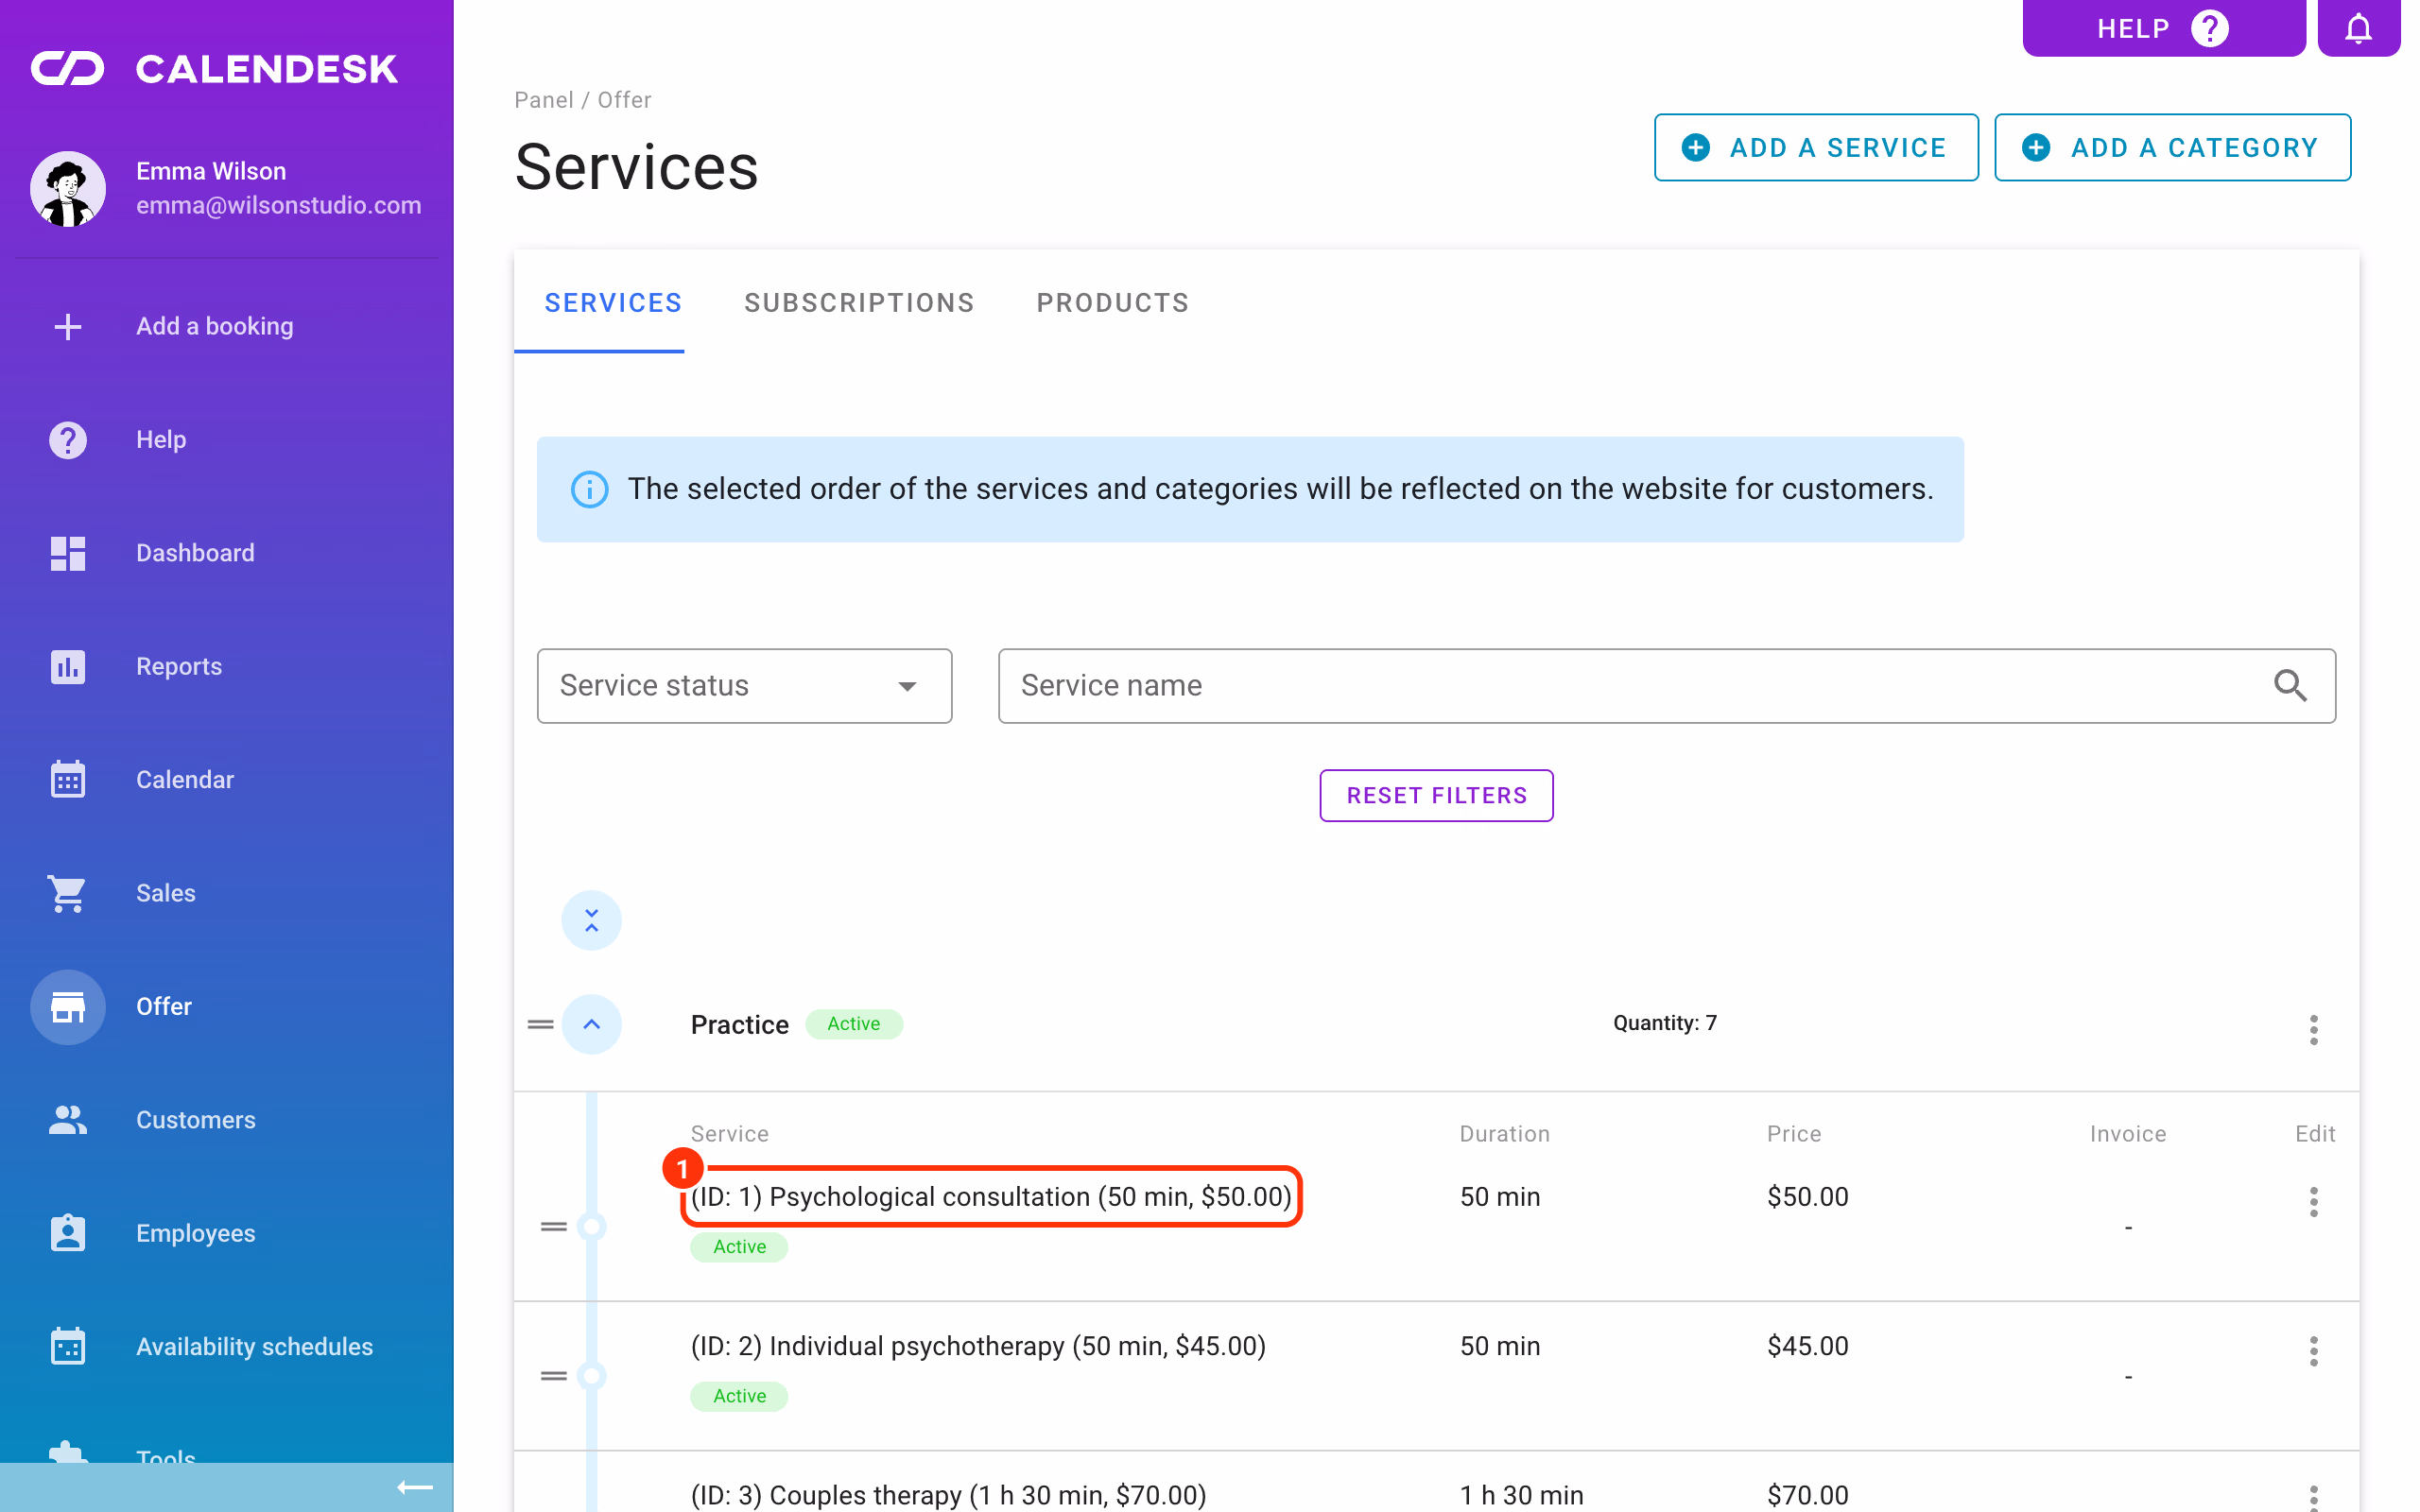The height and width of the screenshot is (1512, 2420).
Task: Open Emma Wilson's profile avatar
Action: 68,188
